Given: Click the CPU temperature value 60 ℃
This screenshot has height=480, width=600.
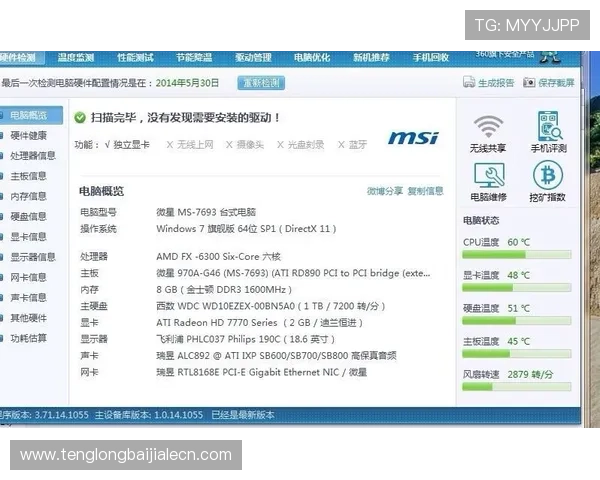Looking at the screenshot, I should [518, 242].
